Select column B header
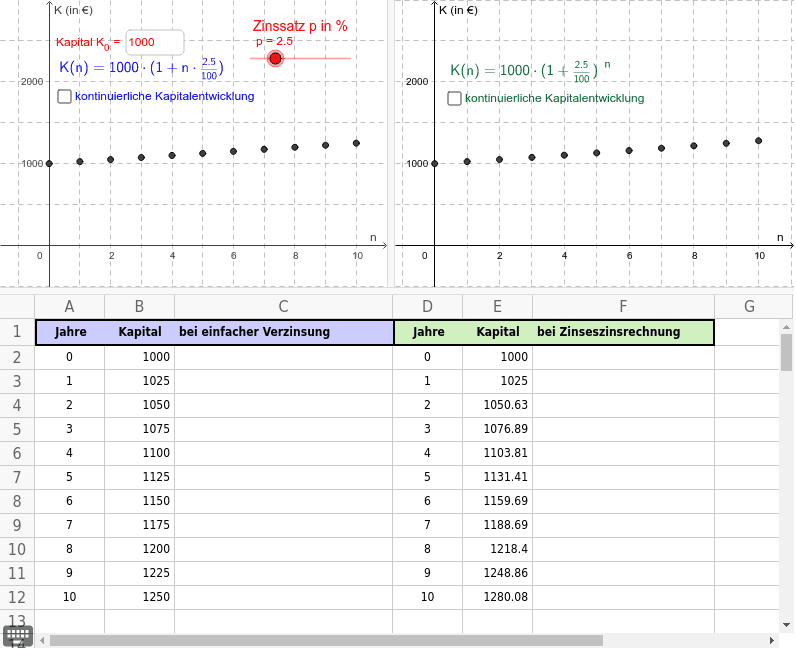The image size is (796, 650). (x=140, y=306)
